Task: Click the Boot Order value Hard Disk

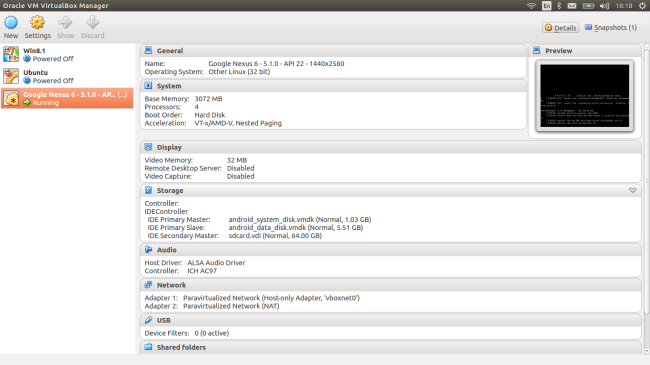Action: [210, 115]
